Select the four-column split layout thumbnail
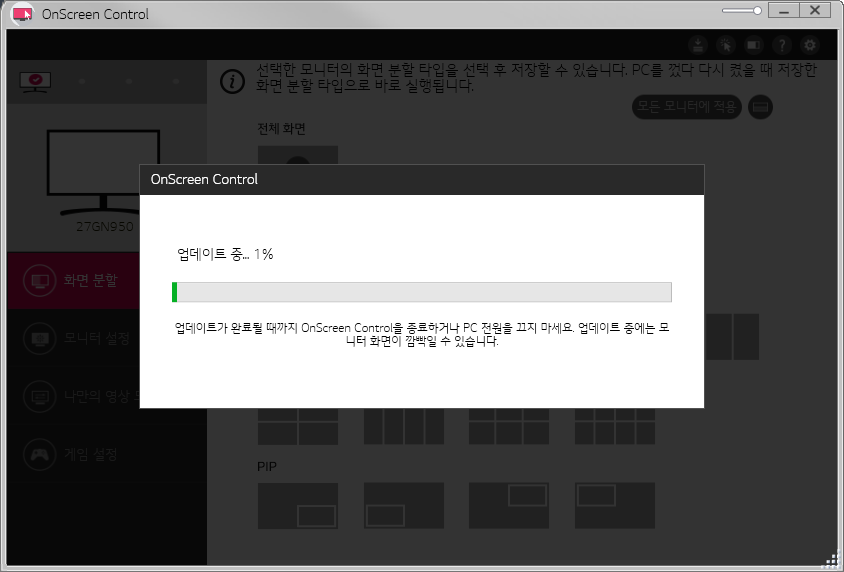Viewport: 844px width, 572px height. [x=404, y=426]
